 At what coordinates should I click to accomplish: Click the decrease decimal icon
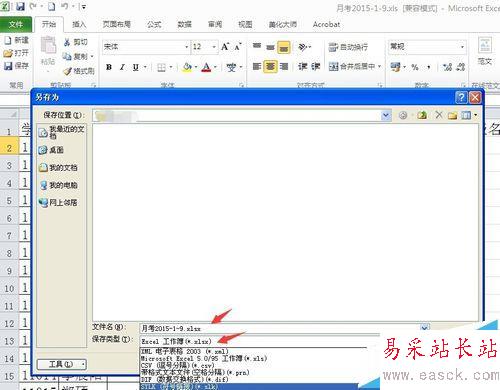pos(461,67)
